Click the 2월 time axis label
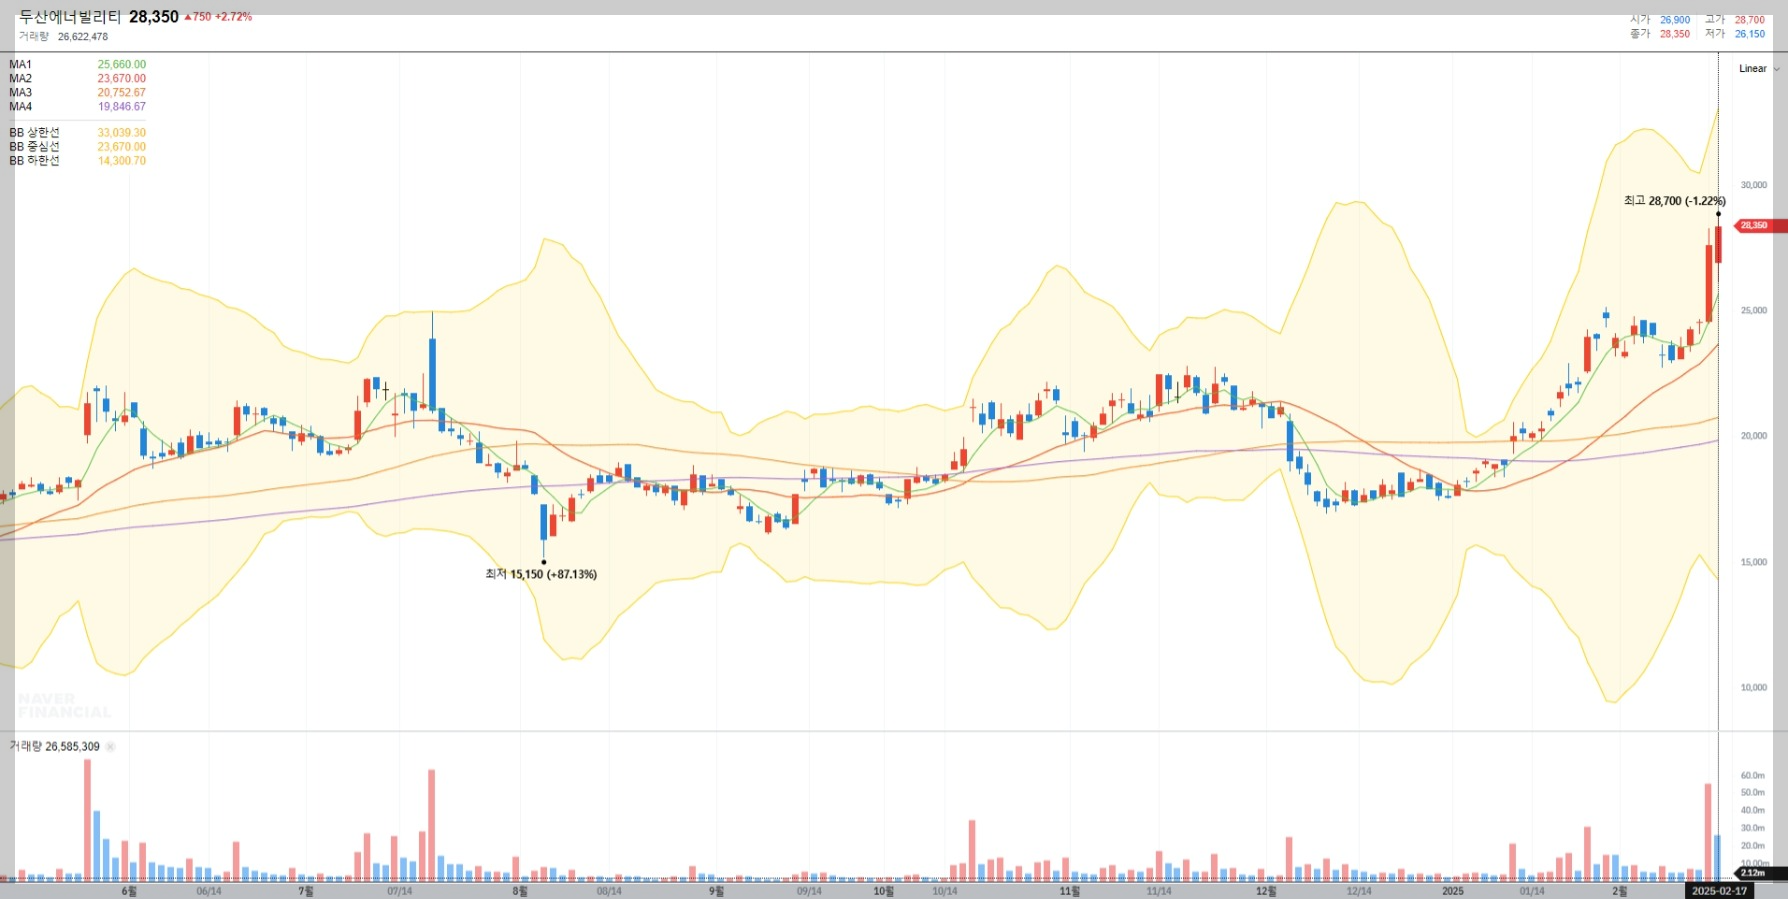The image size is (1788, 899). point(1619,891)
